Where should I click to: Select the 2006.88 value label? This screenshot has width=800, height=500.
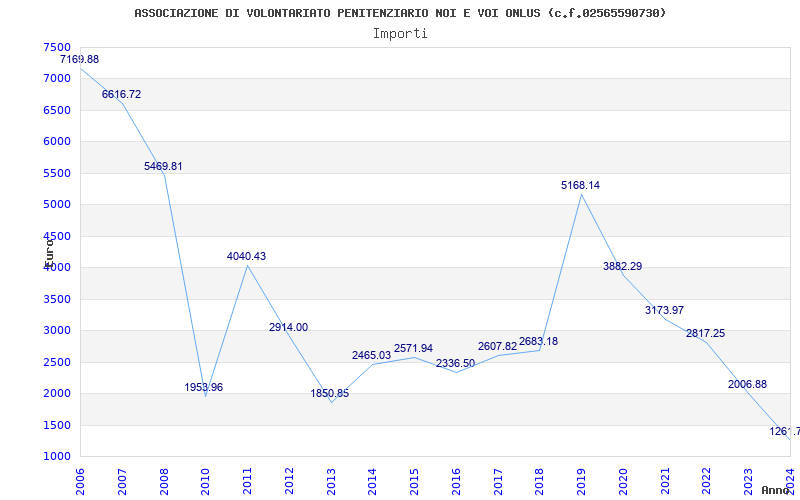click(747, 384)
